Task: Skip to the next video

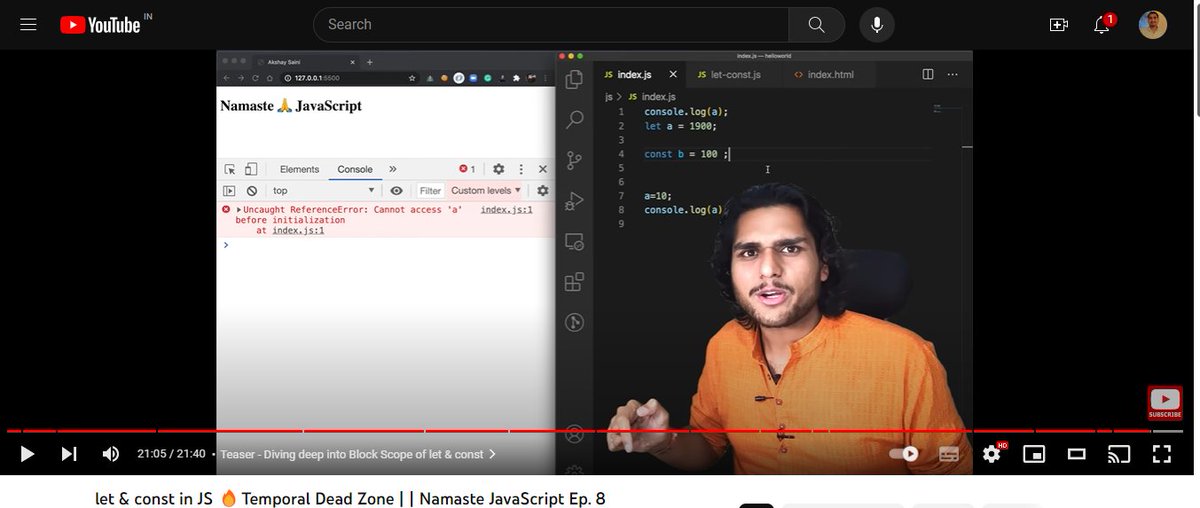Action: coord(69,454)
